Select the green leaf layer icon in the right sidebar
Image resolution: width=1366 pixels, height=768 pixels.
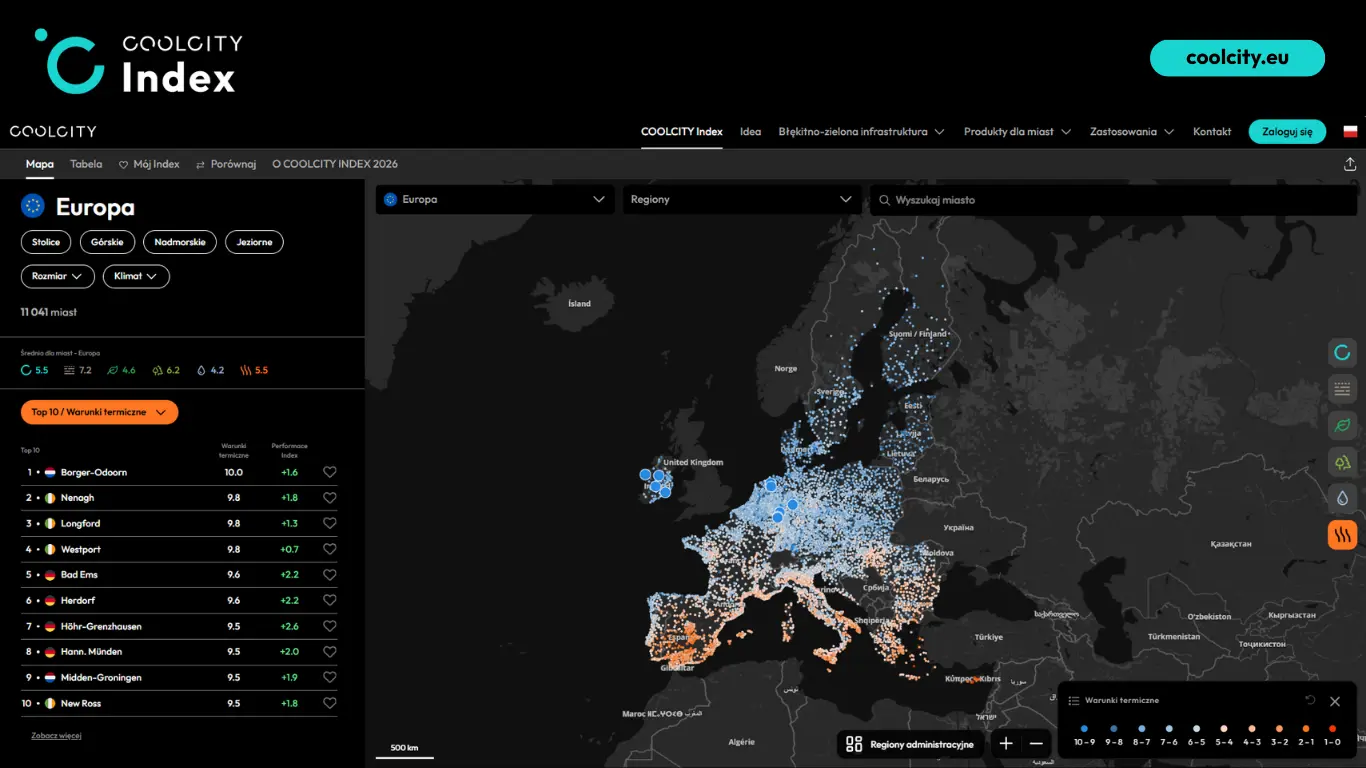(x=1342, y=425)
